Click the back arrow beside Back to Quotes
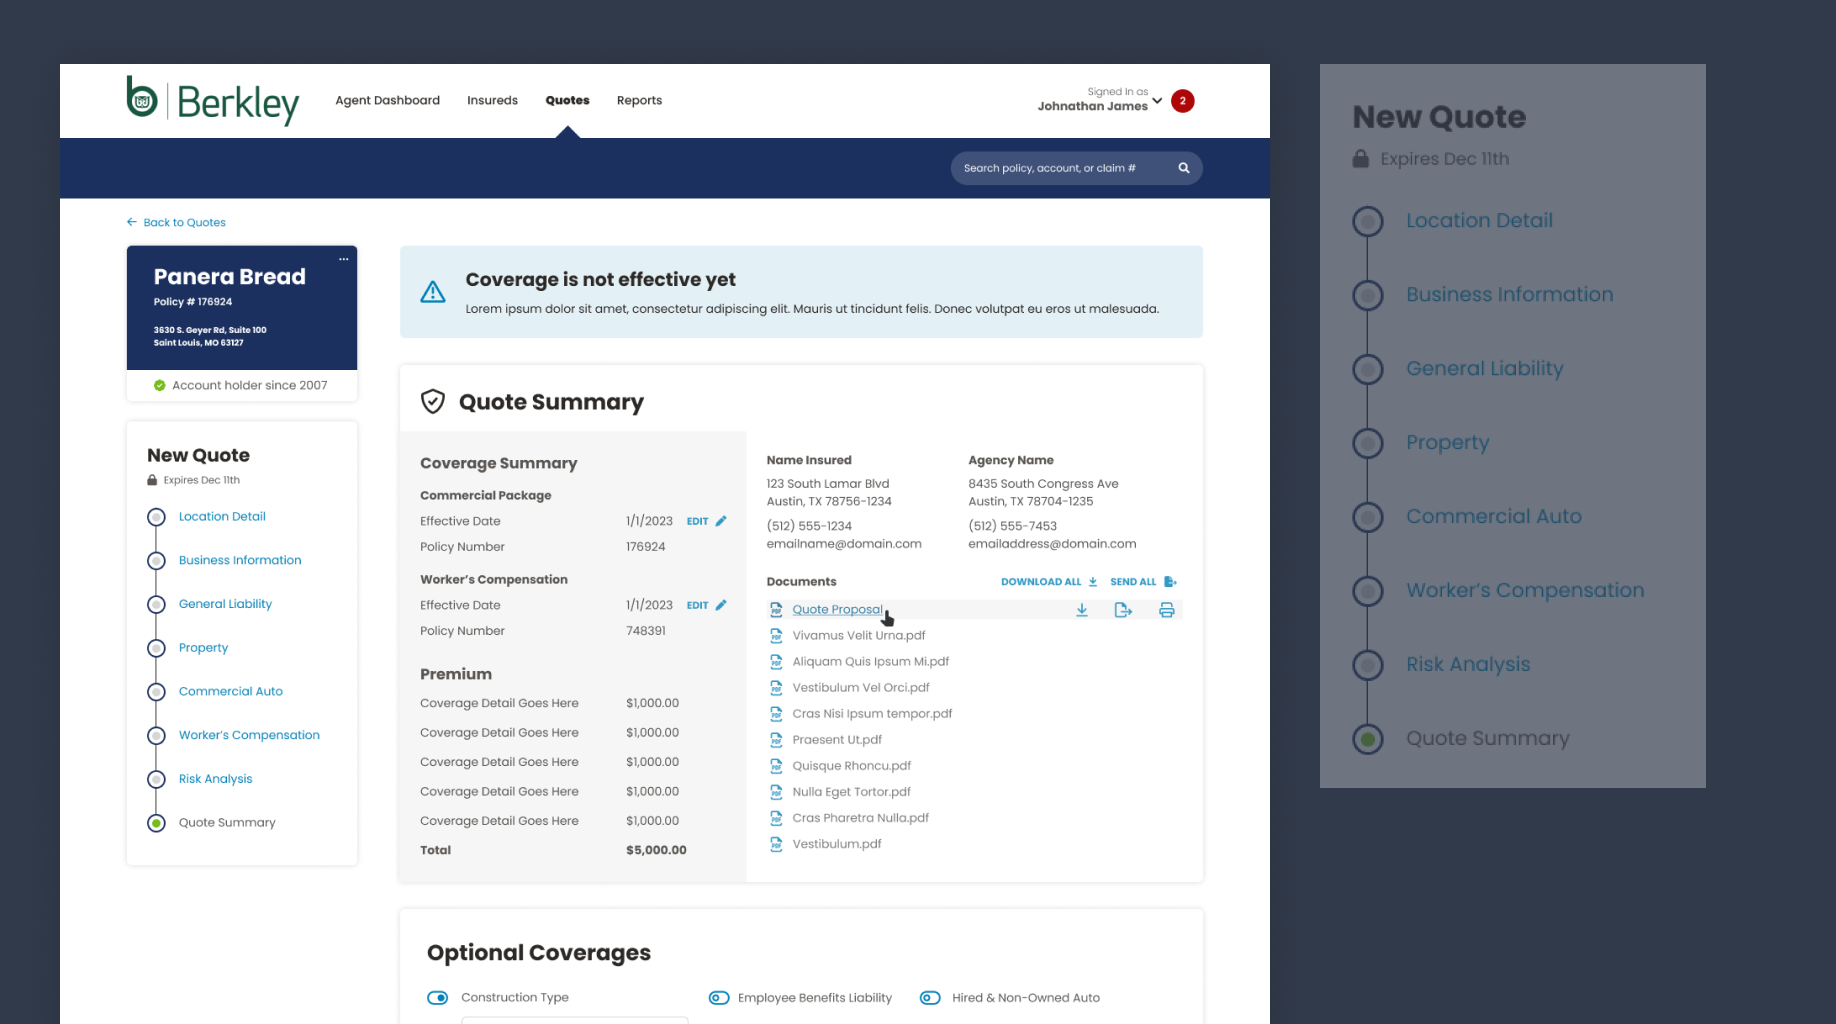Screen dimensions: 1836x1024 tap(132, 222)
